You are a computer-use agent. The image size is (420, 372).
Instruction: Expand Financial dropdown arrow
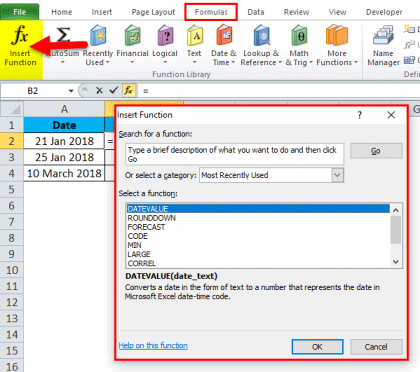click(132, 62)
